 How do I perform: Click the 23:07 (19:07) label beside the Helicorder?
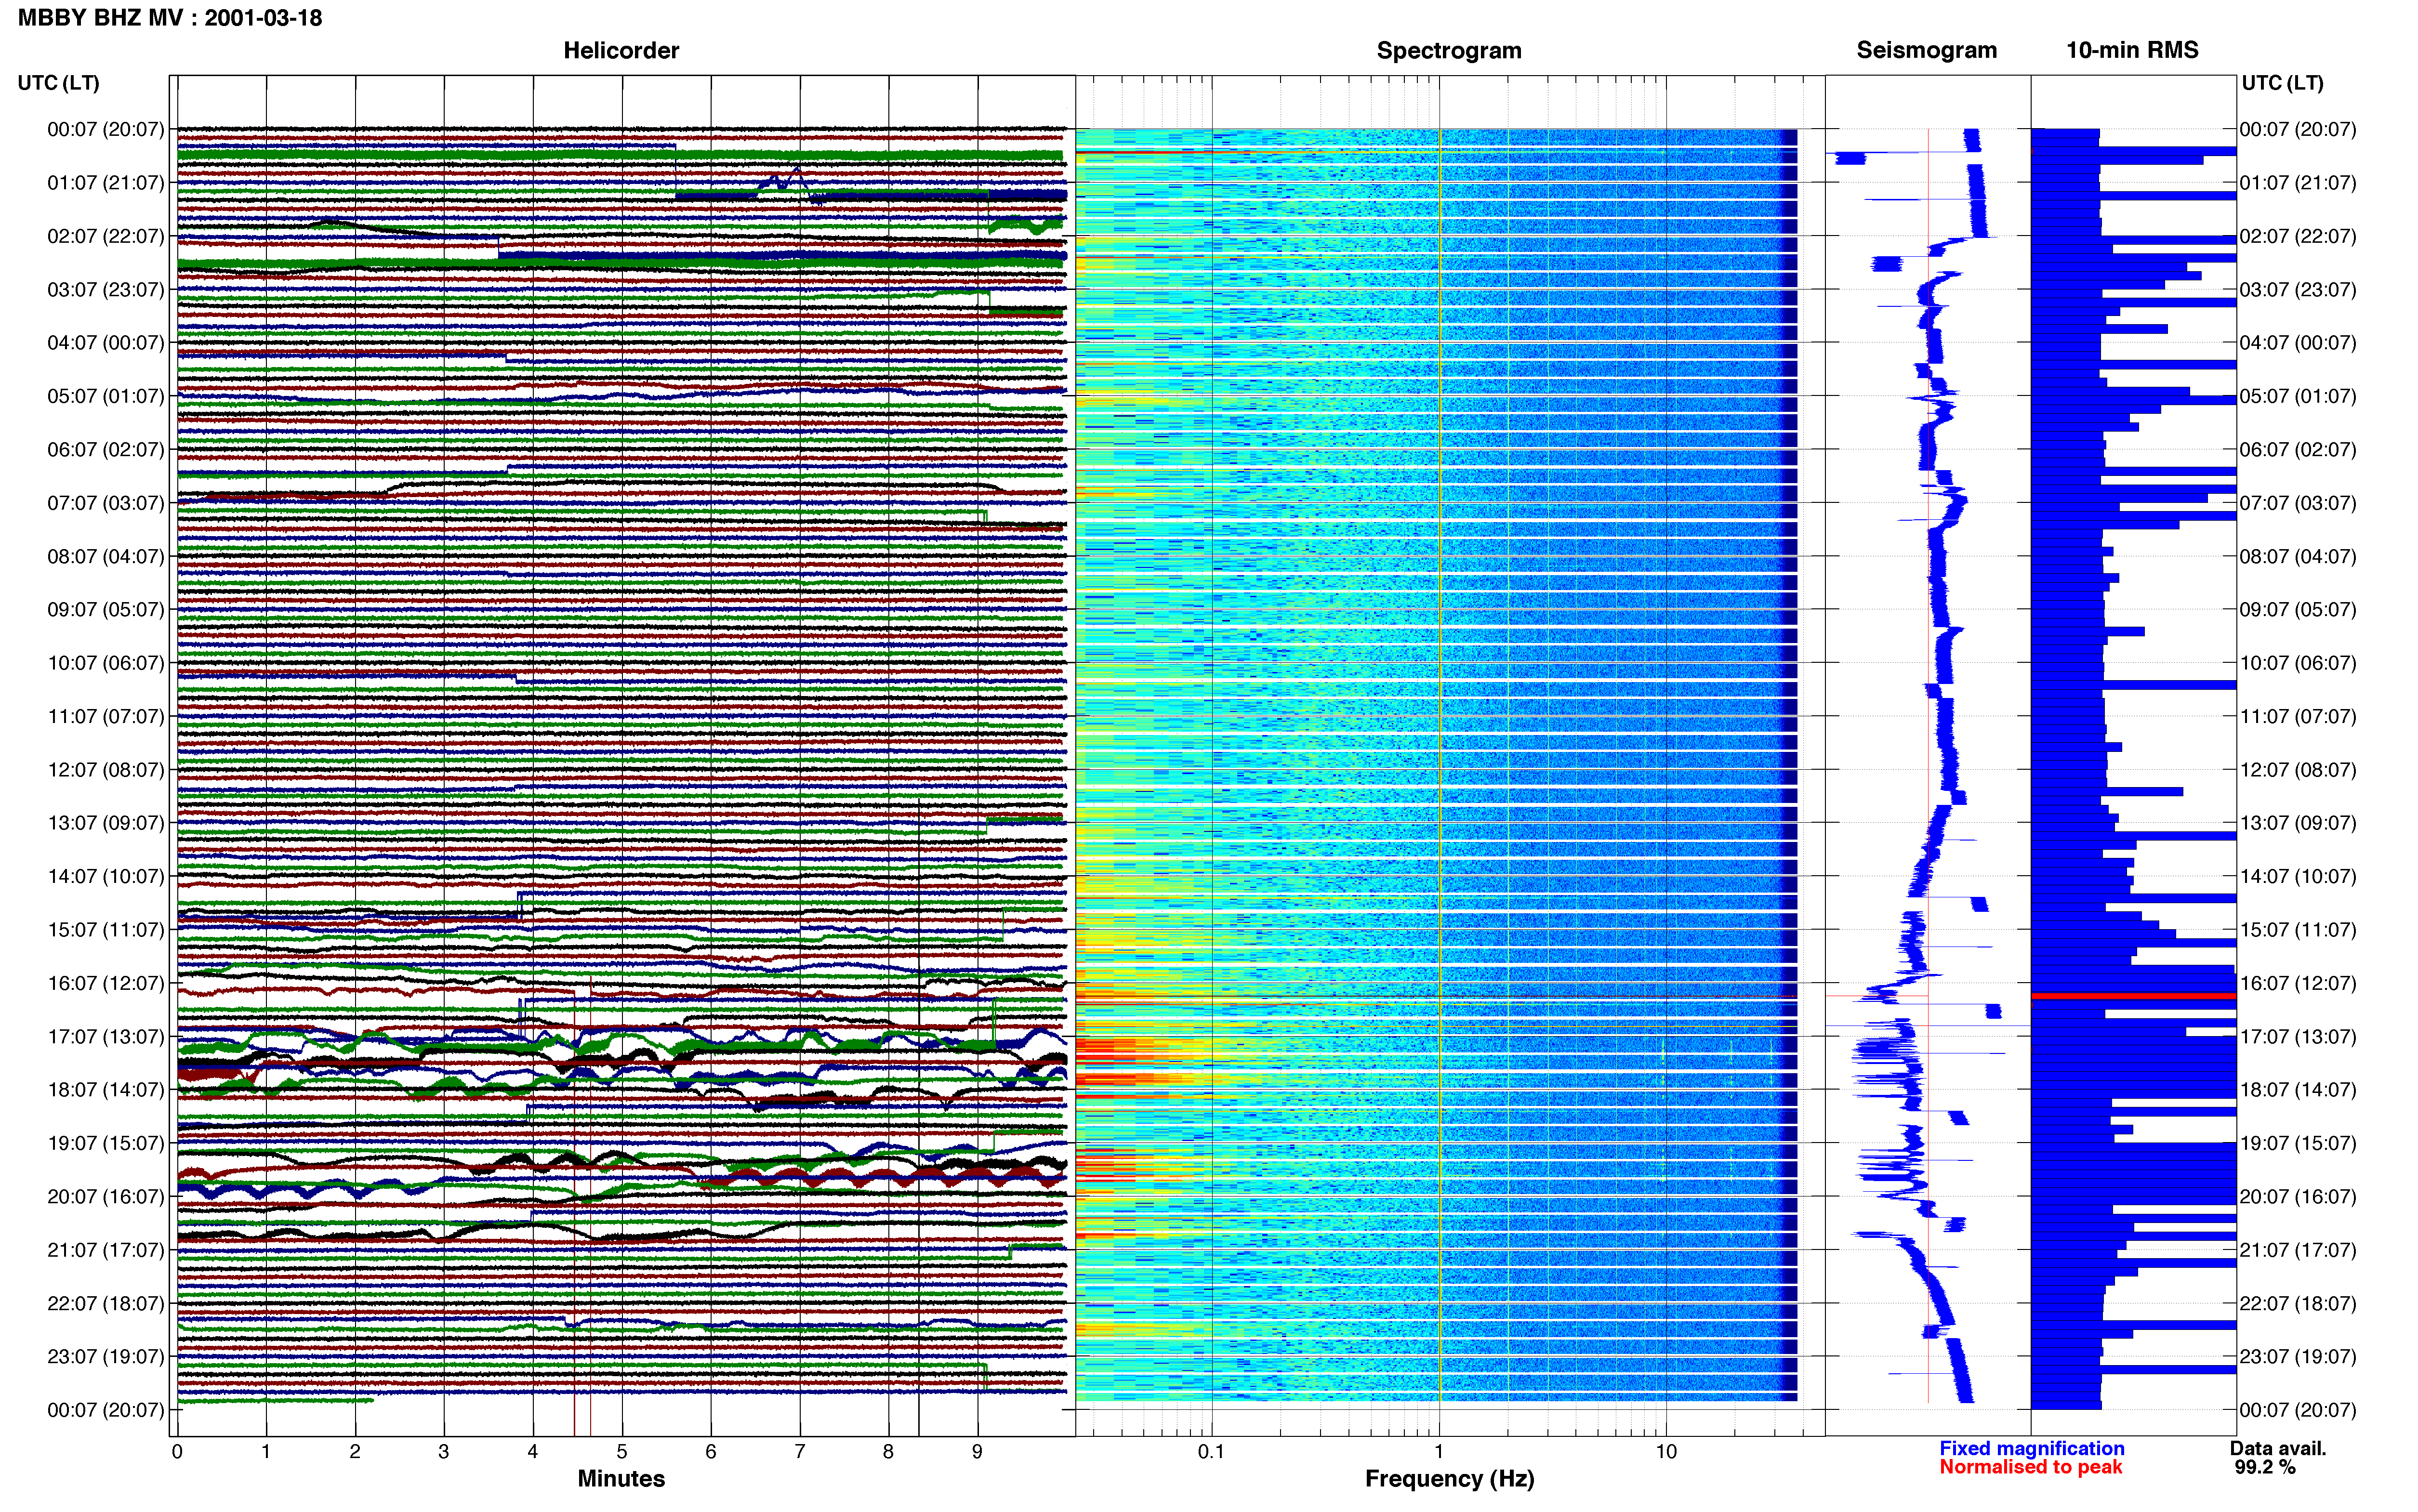pyautogui.click(x=105, y=1356)
